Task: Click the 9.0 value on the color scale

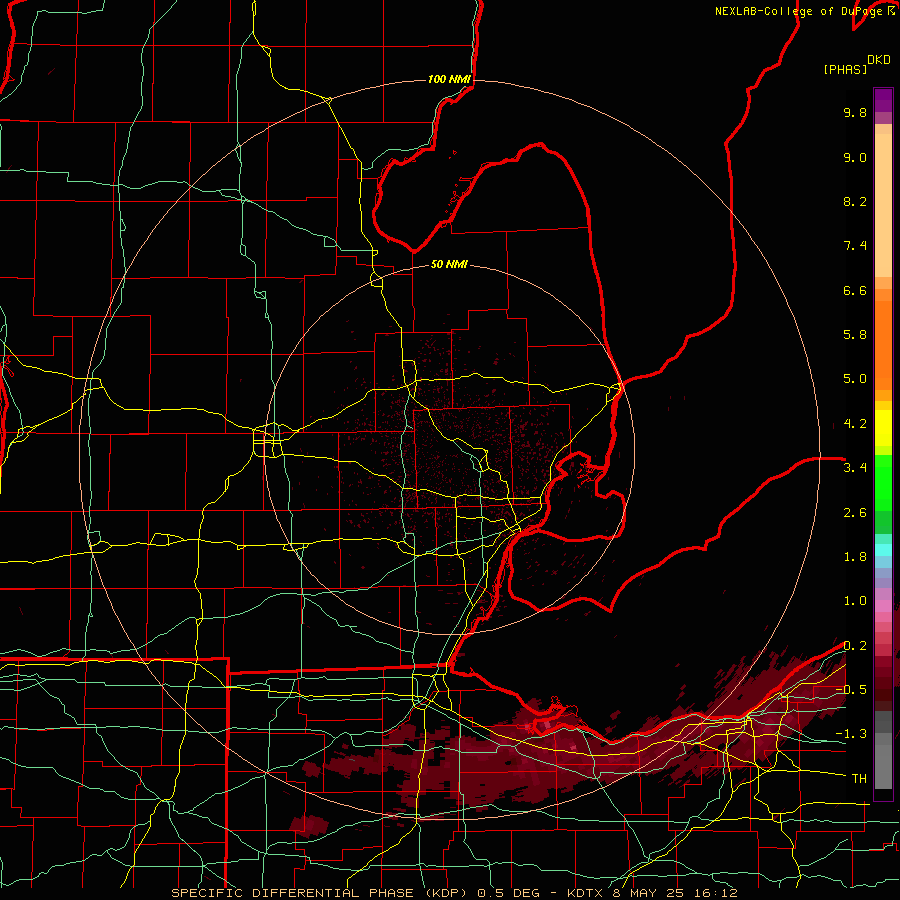Action: click(x=855, y=157)
